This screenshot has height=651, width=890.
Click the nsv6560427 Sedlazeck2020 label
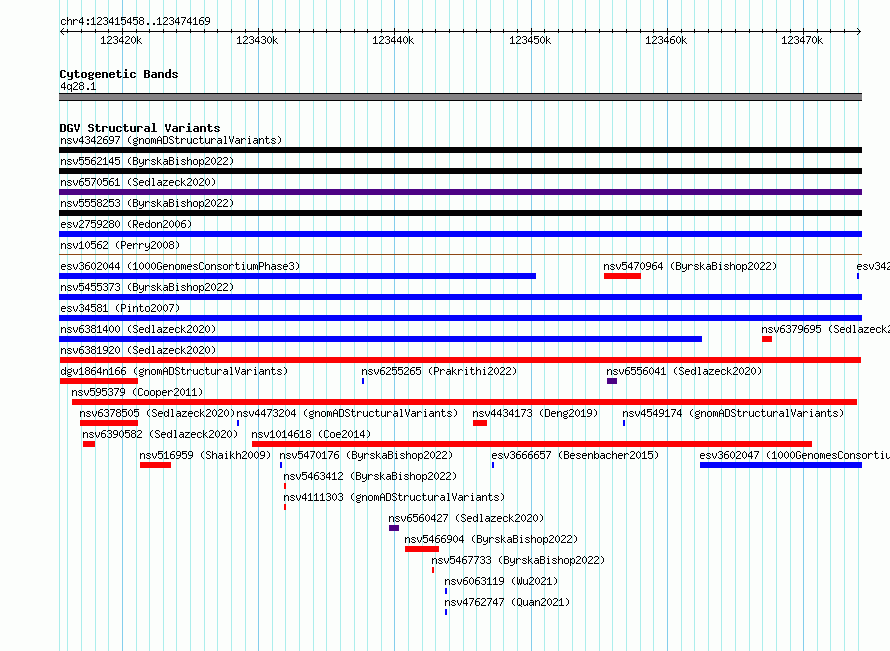point(466,518)
